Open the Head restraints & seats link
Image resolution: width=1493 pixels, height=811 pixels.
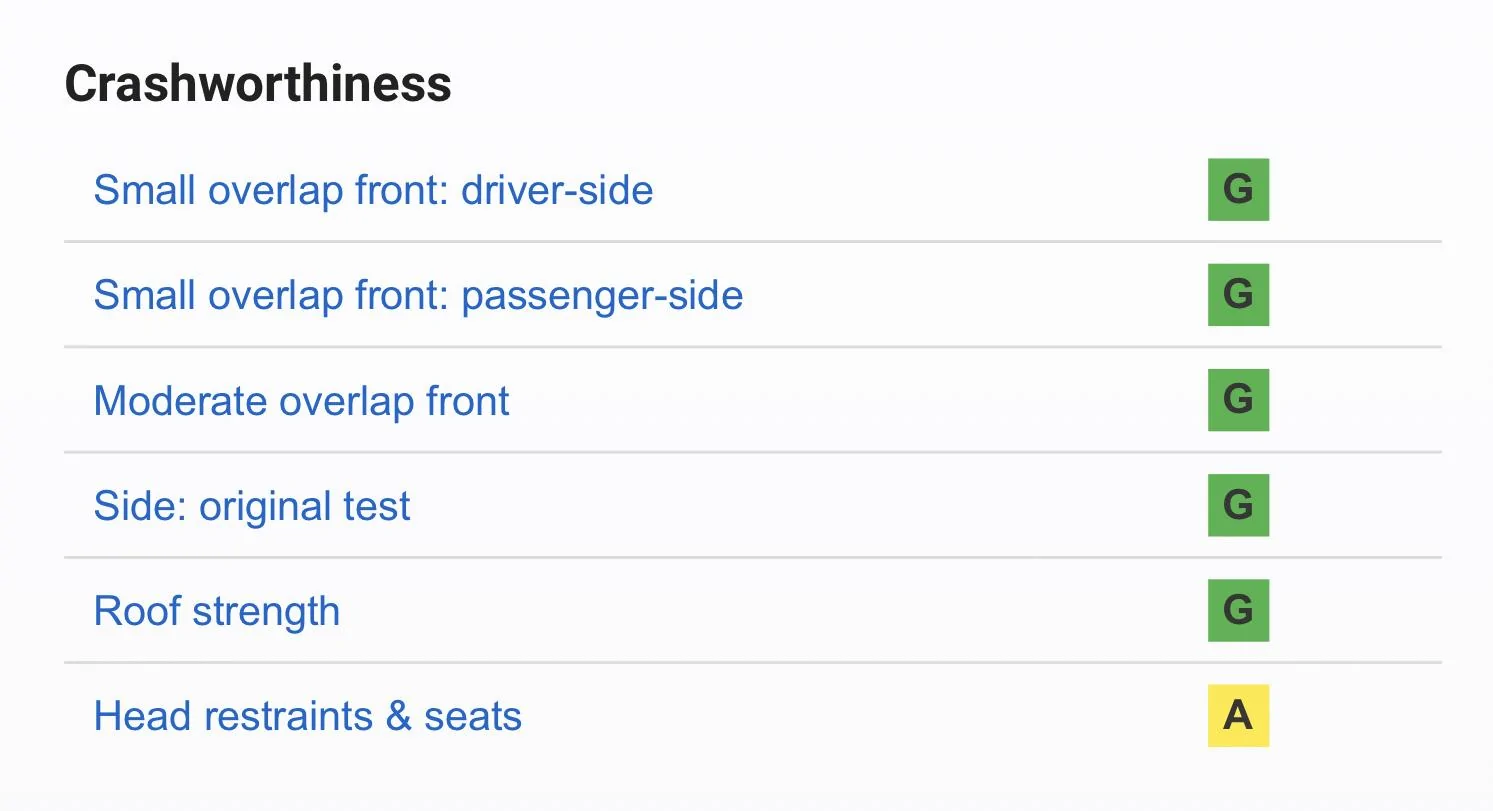click(308, 716)
